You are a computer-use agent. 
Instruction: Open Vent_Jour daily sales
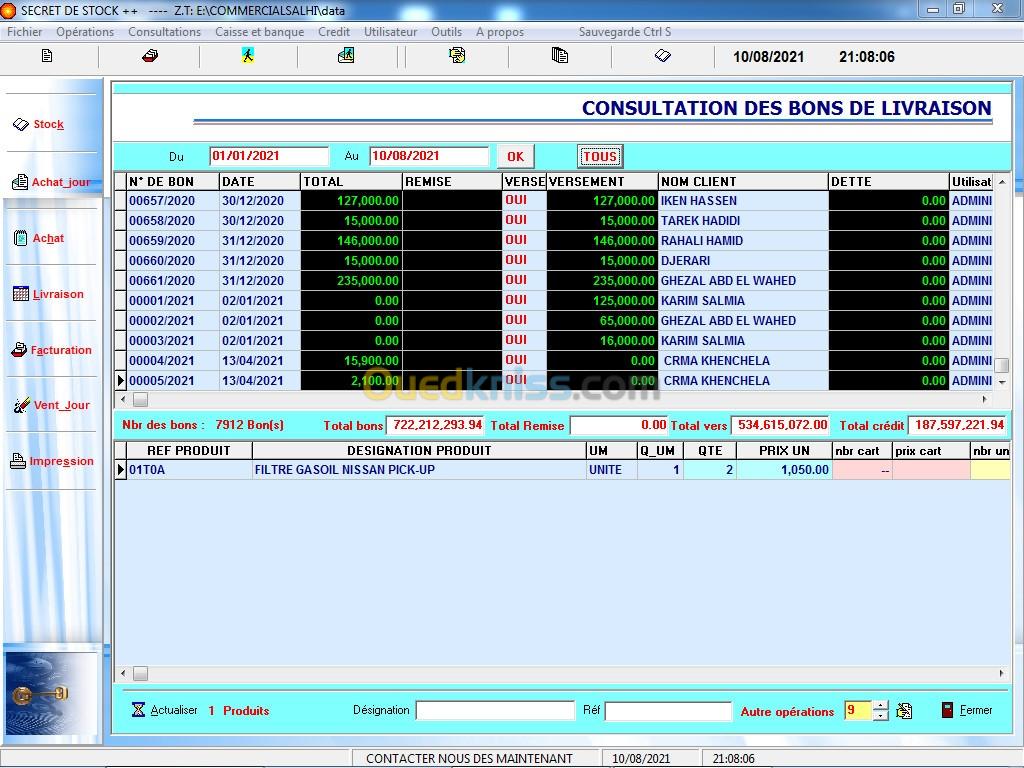point(59,405)
